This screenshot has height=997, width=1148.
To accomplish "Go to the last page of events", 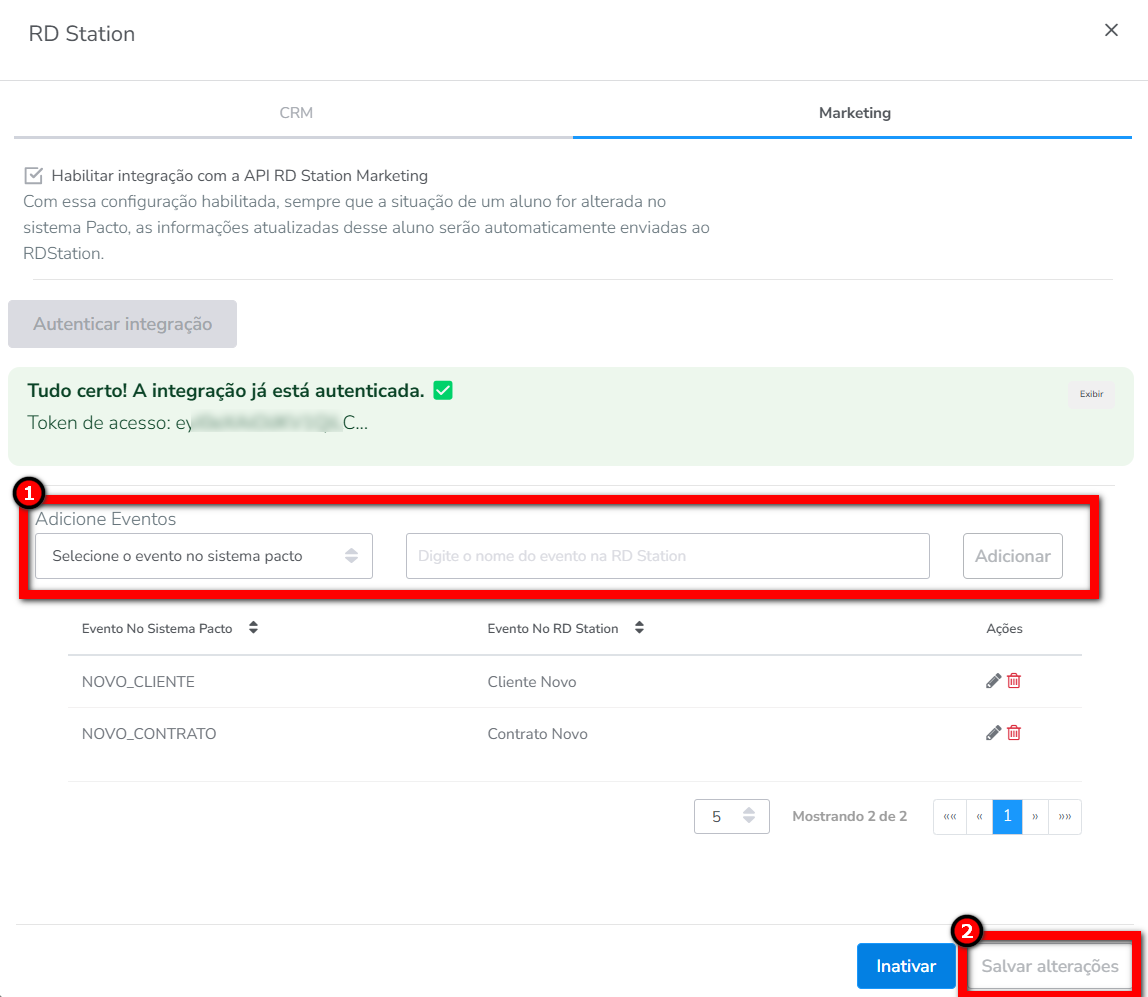I will 1064,817.
